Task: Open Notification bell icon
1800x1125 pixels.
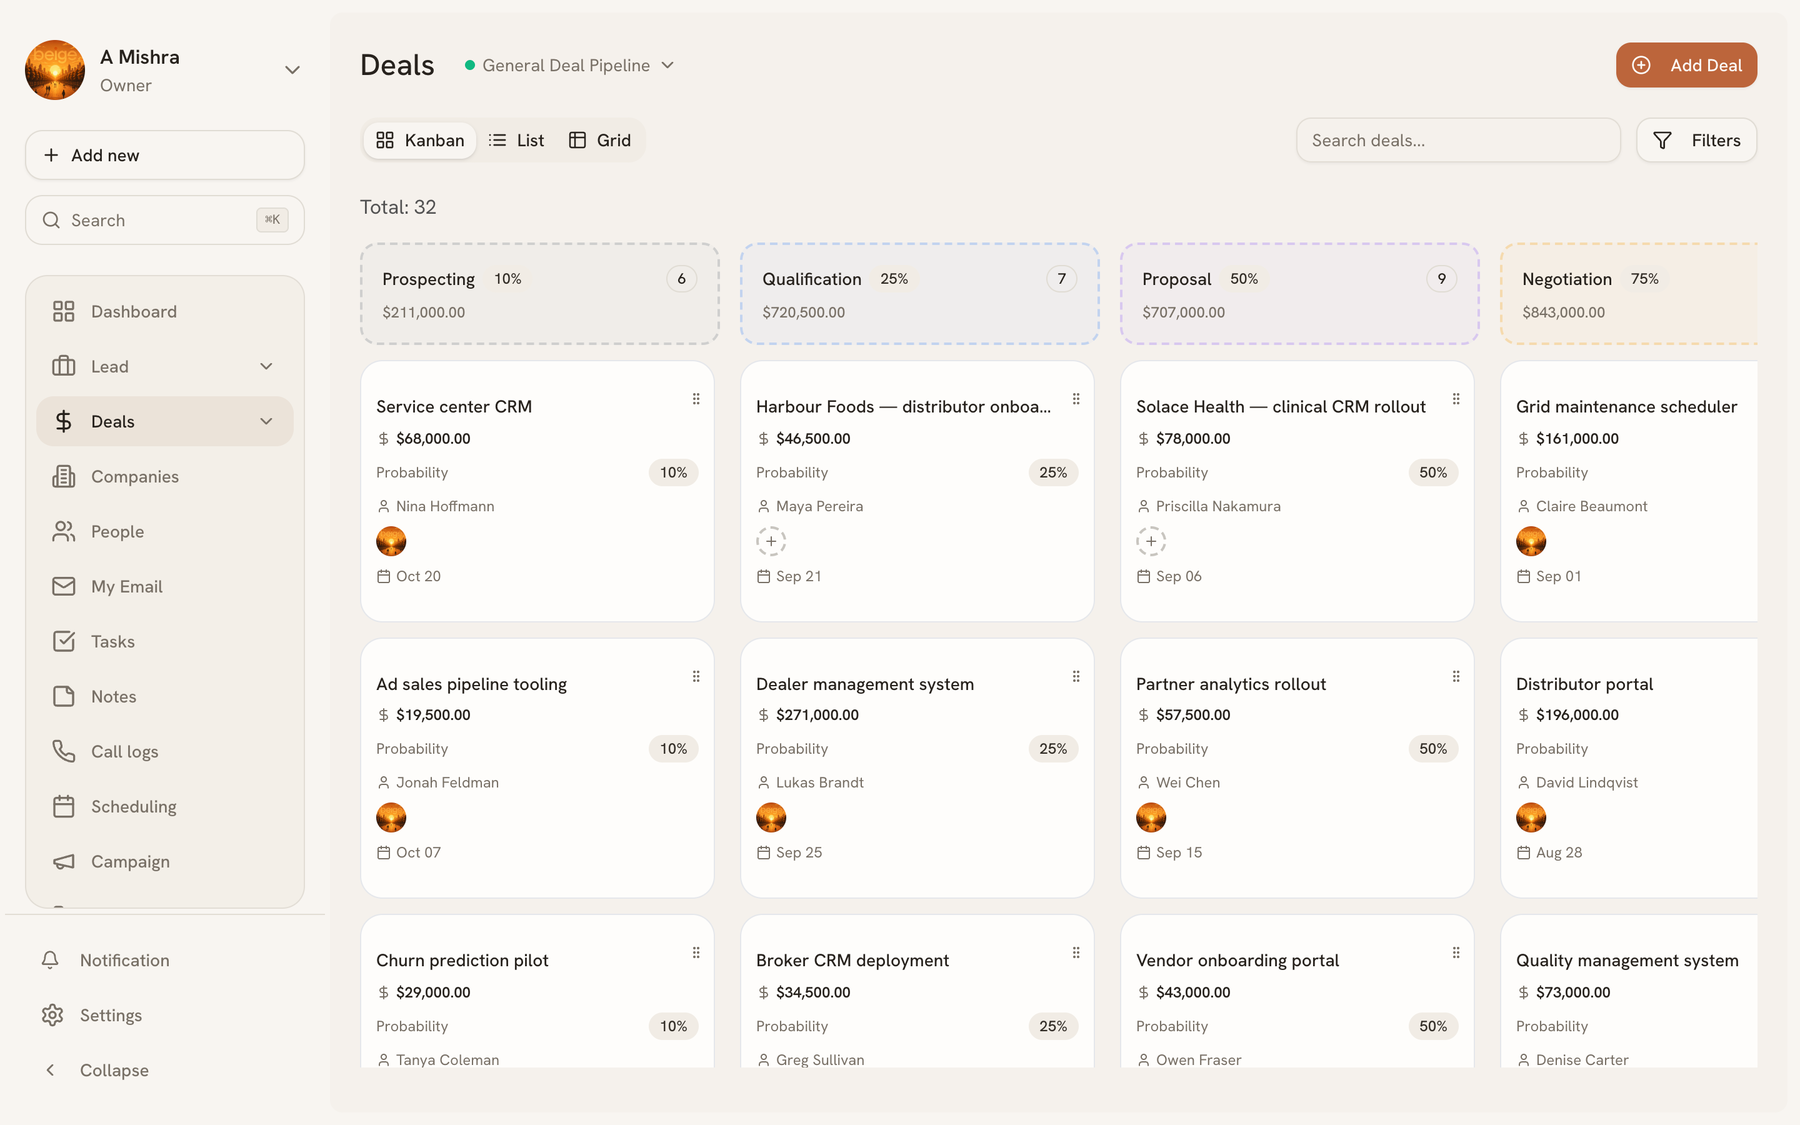Action: 50,960
